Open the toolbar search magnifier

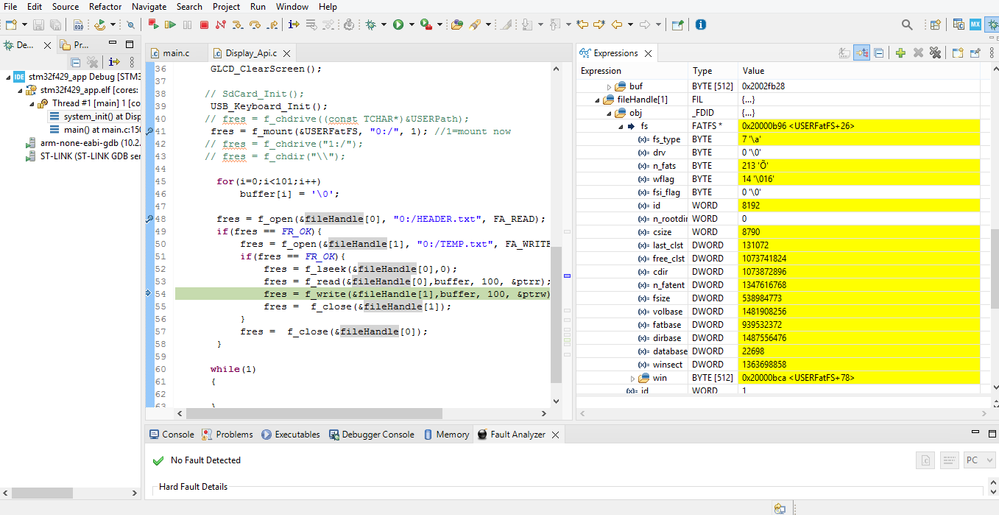click(x=907, y=25)
